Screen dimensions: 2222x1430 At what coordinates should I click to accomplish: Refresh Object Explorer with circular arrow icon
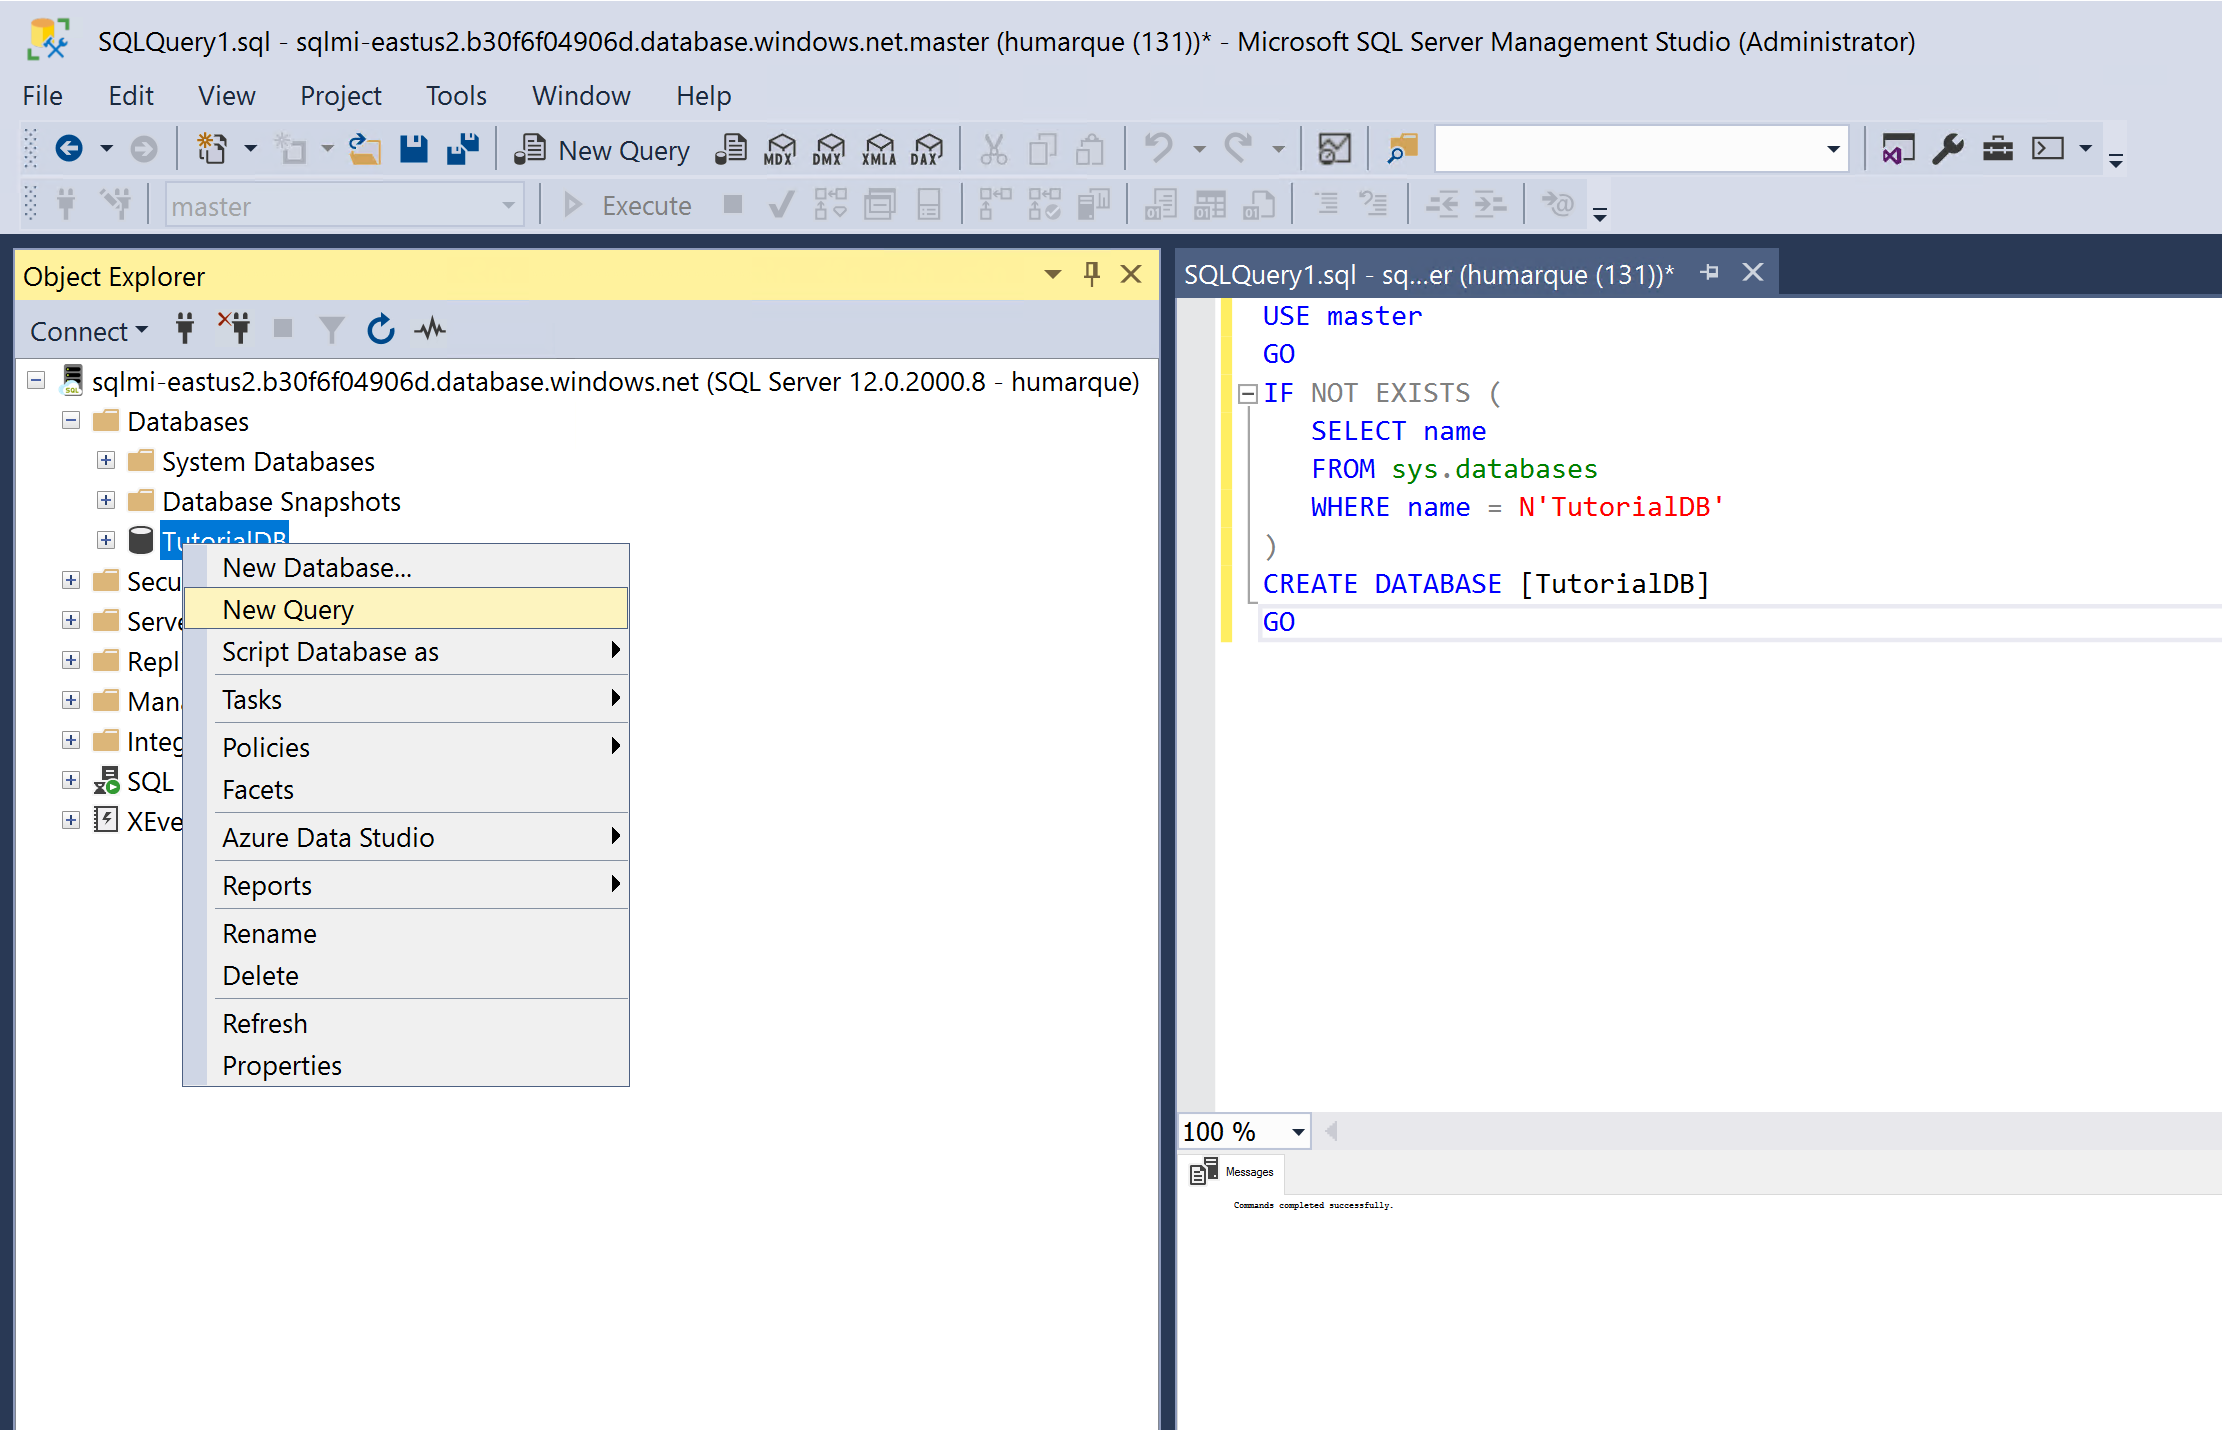[381, 328]
